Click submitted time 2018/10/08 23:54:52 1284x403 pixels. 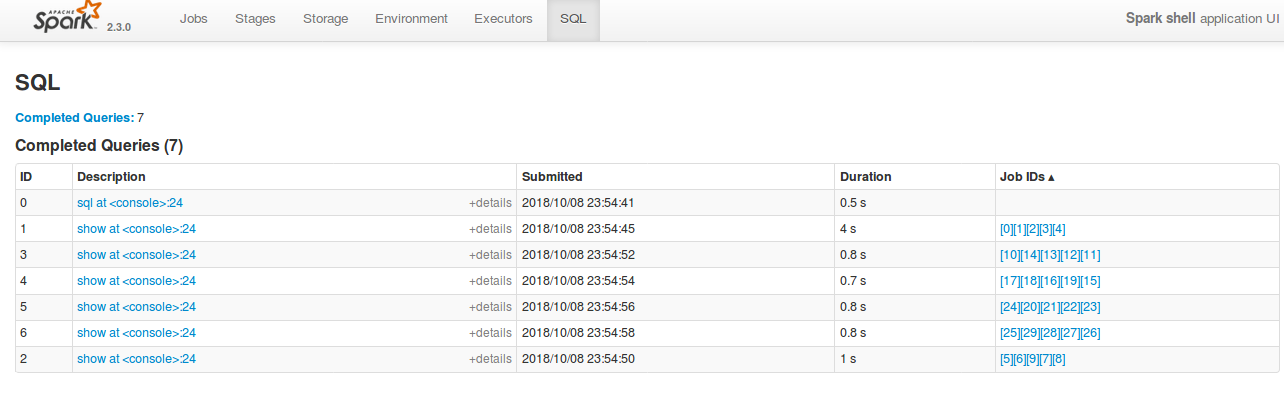[578, 255]
